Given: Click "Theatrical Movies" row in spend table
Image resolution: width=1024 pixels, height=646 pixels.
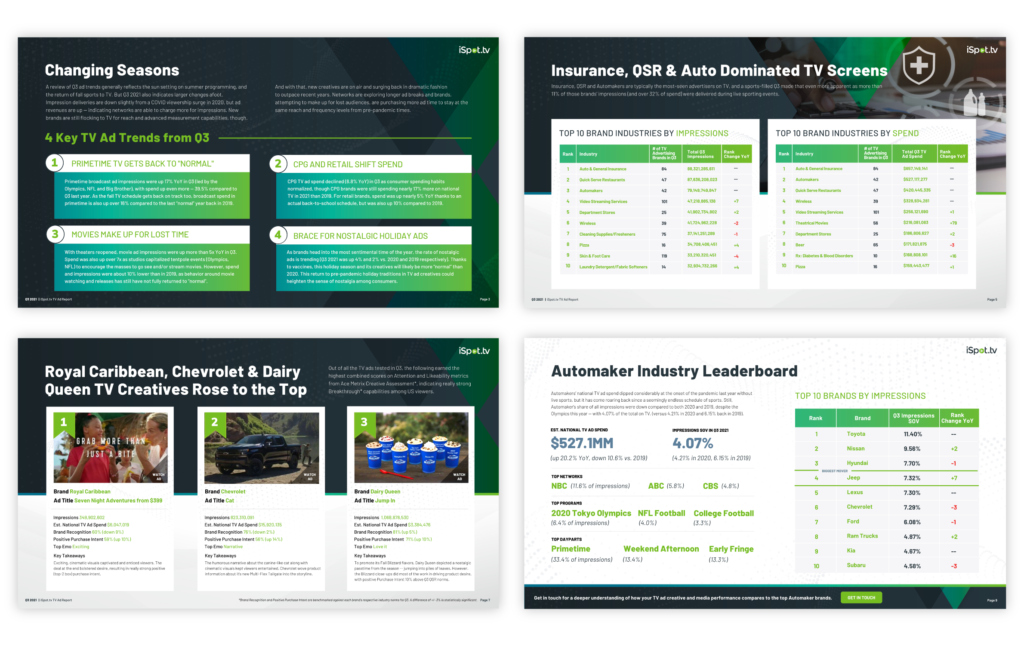Looking at the screenshot, I should pyautogui.click(x=871, y=223).
